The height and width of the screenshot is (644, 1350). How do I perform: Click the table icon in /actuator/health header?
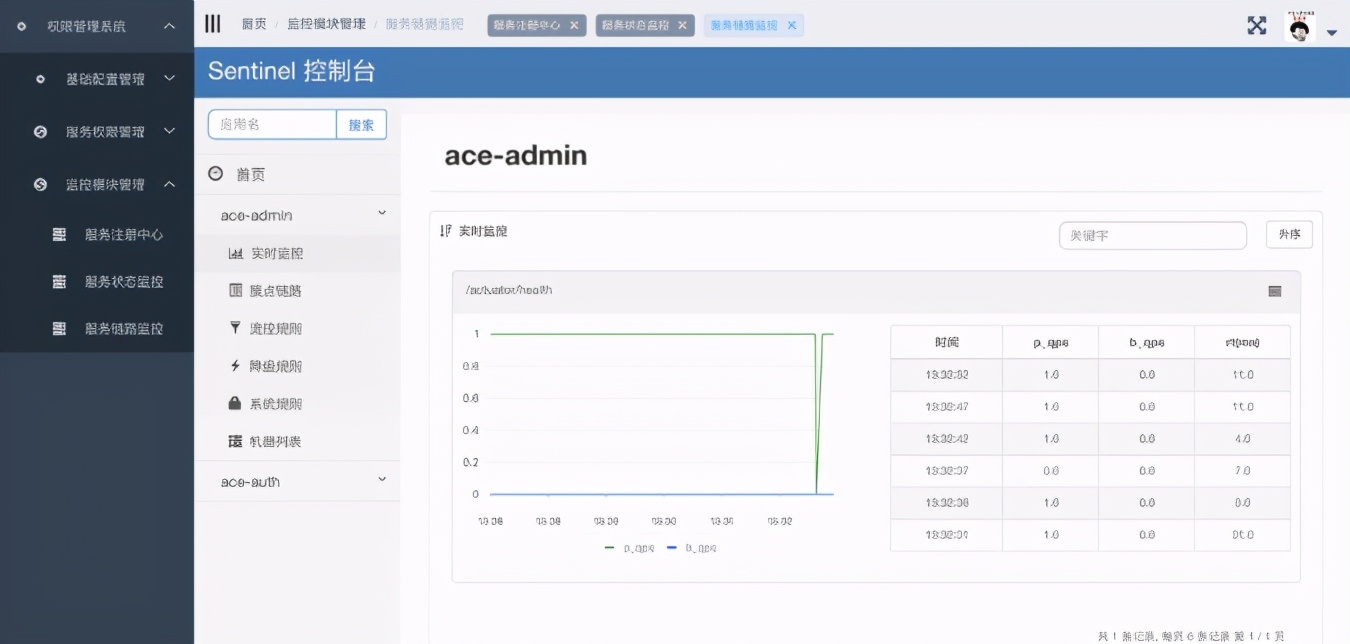(x=1274, y=291)
